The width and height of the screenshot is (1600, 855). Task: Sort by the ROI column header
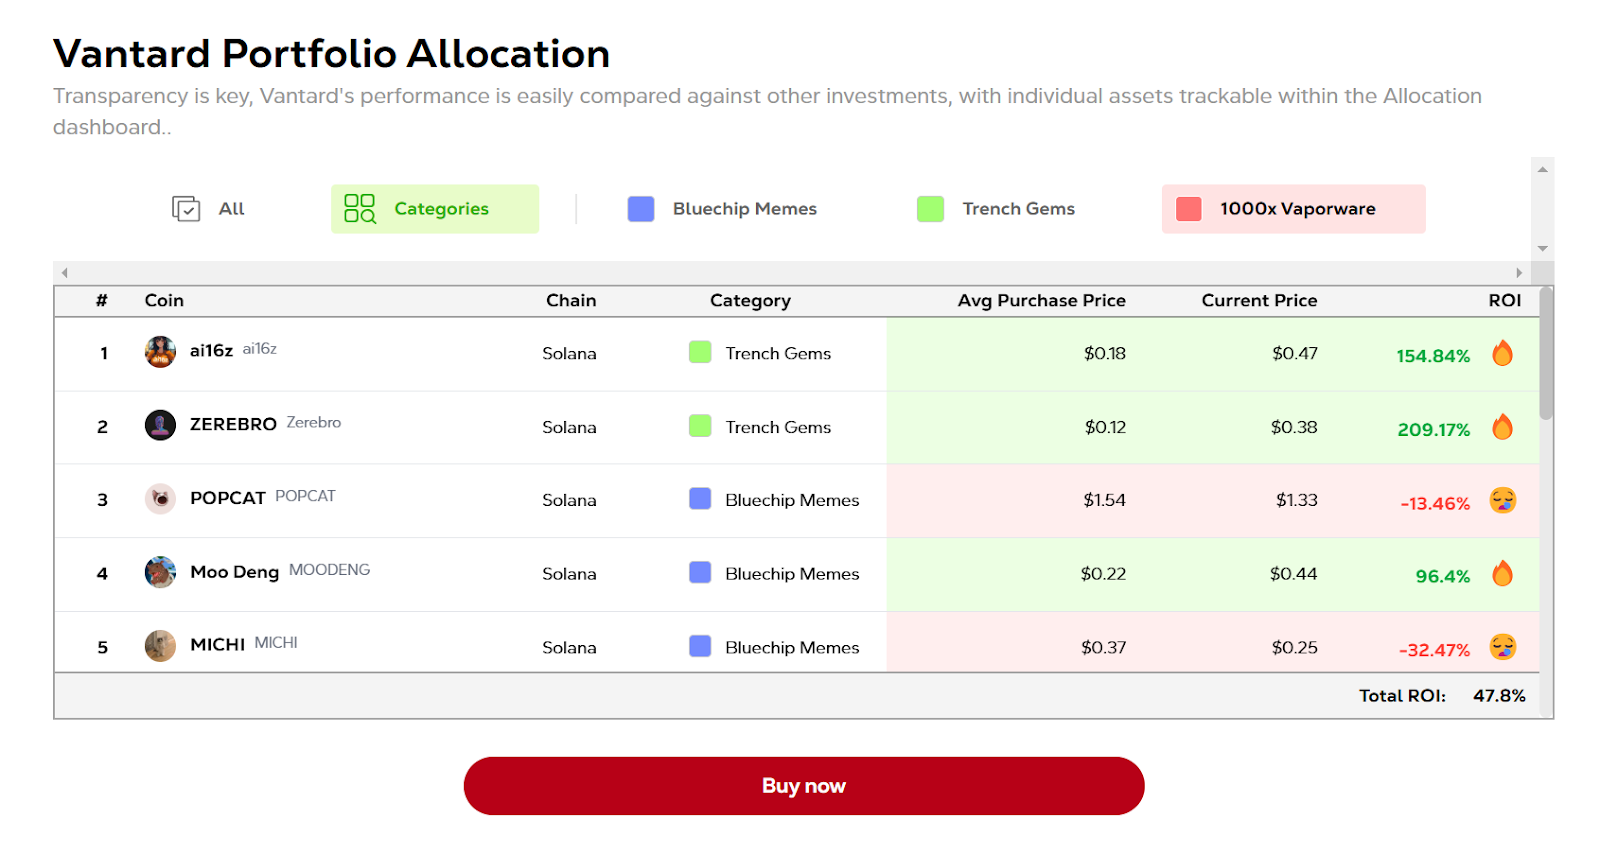(1505, 300)
